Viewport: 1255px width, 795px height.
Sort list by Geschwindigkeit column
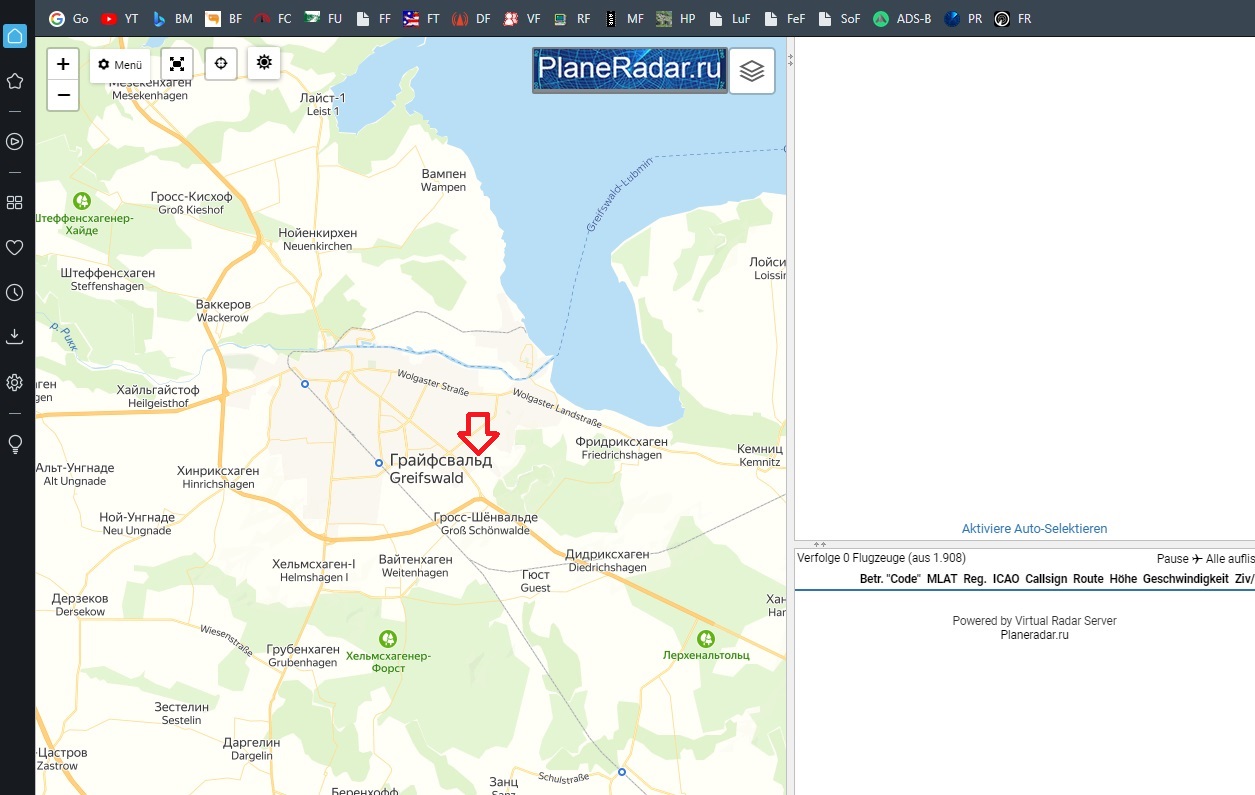coord(1185,579)
